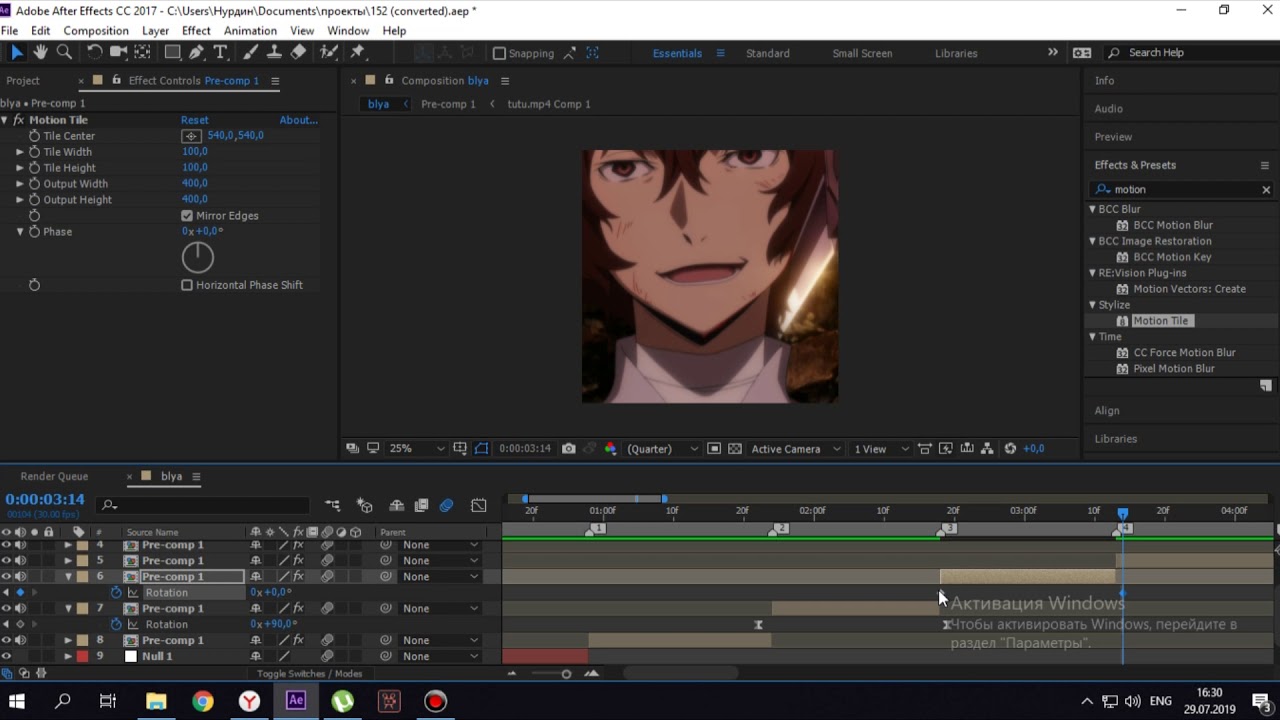Image resolution: width=1280 pixels, height=720 pixels.
Task: Click Reset for Motion Tile effect
Action: [x=194, y=120]
